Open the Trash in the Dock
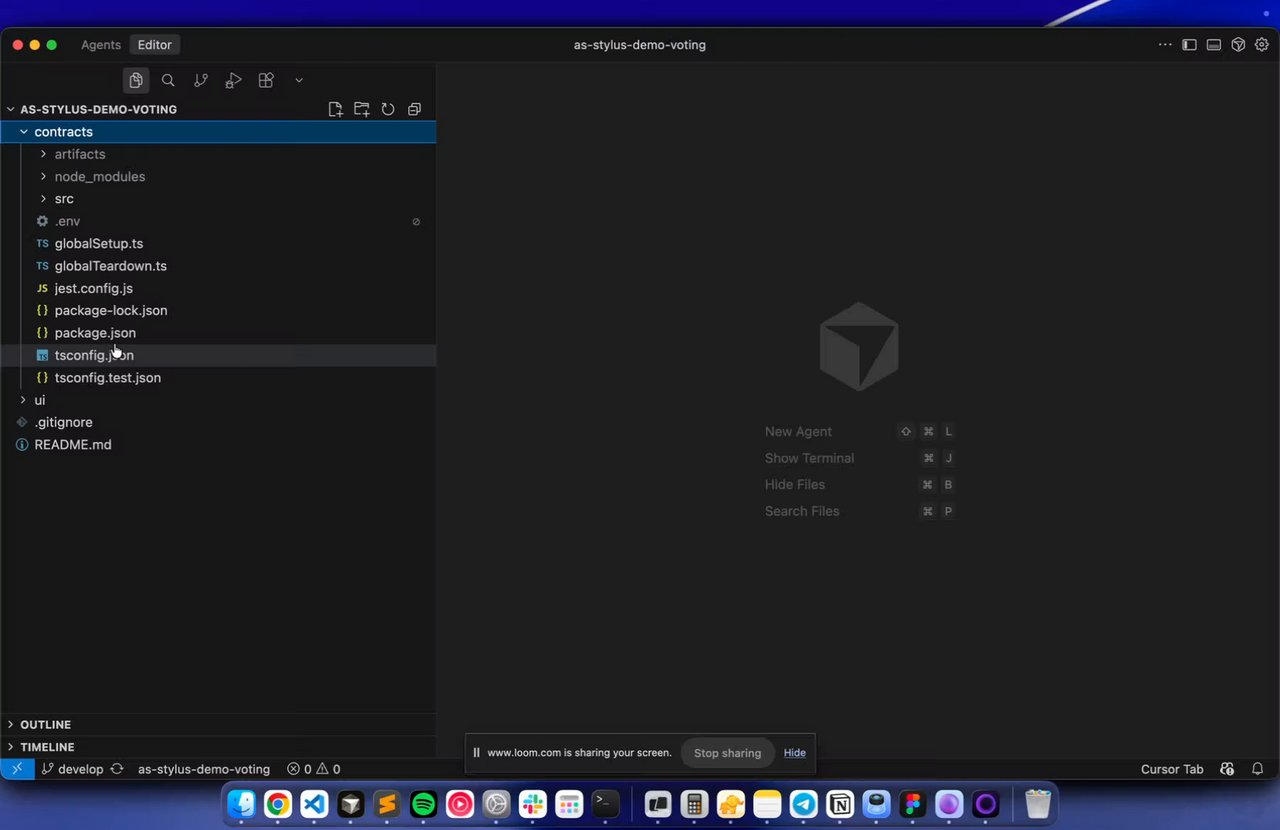 pyautogui.click(x=1038, y=804)
